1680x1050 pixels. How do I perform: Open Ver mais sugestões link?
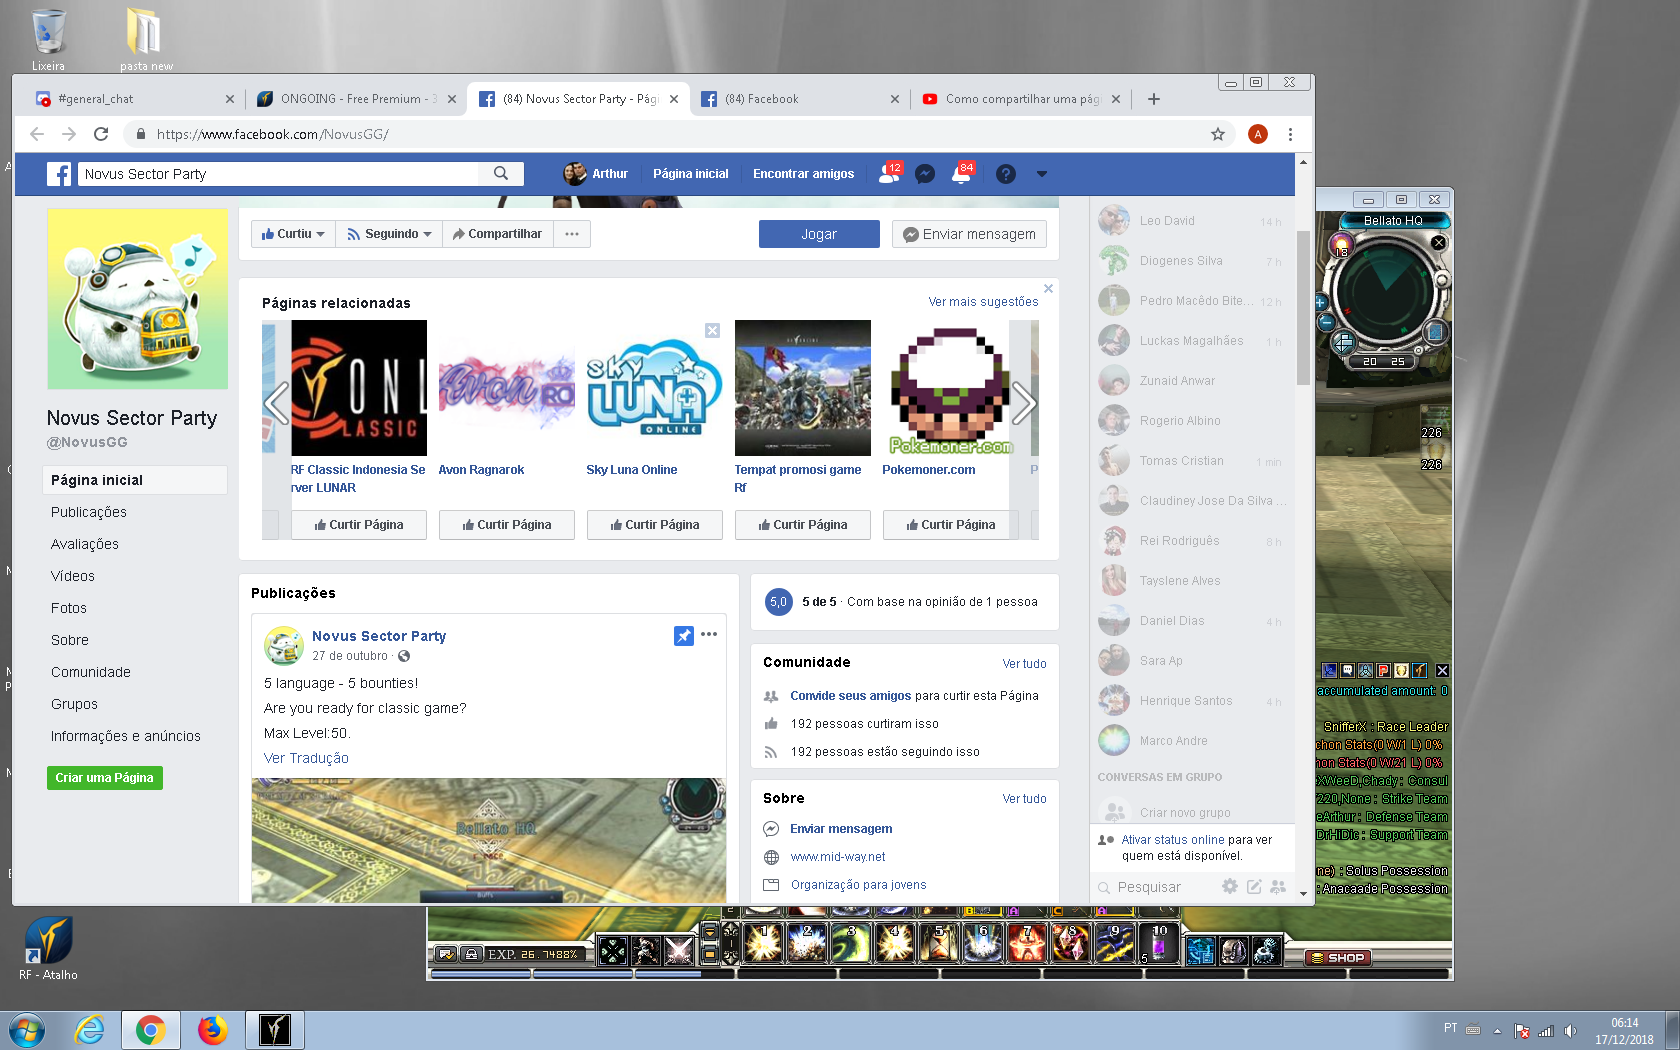pyautogui.click(x=983, y=302)
